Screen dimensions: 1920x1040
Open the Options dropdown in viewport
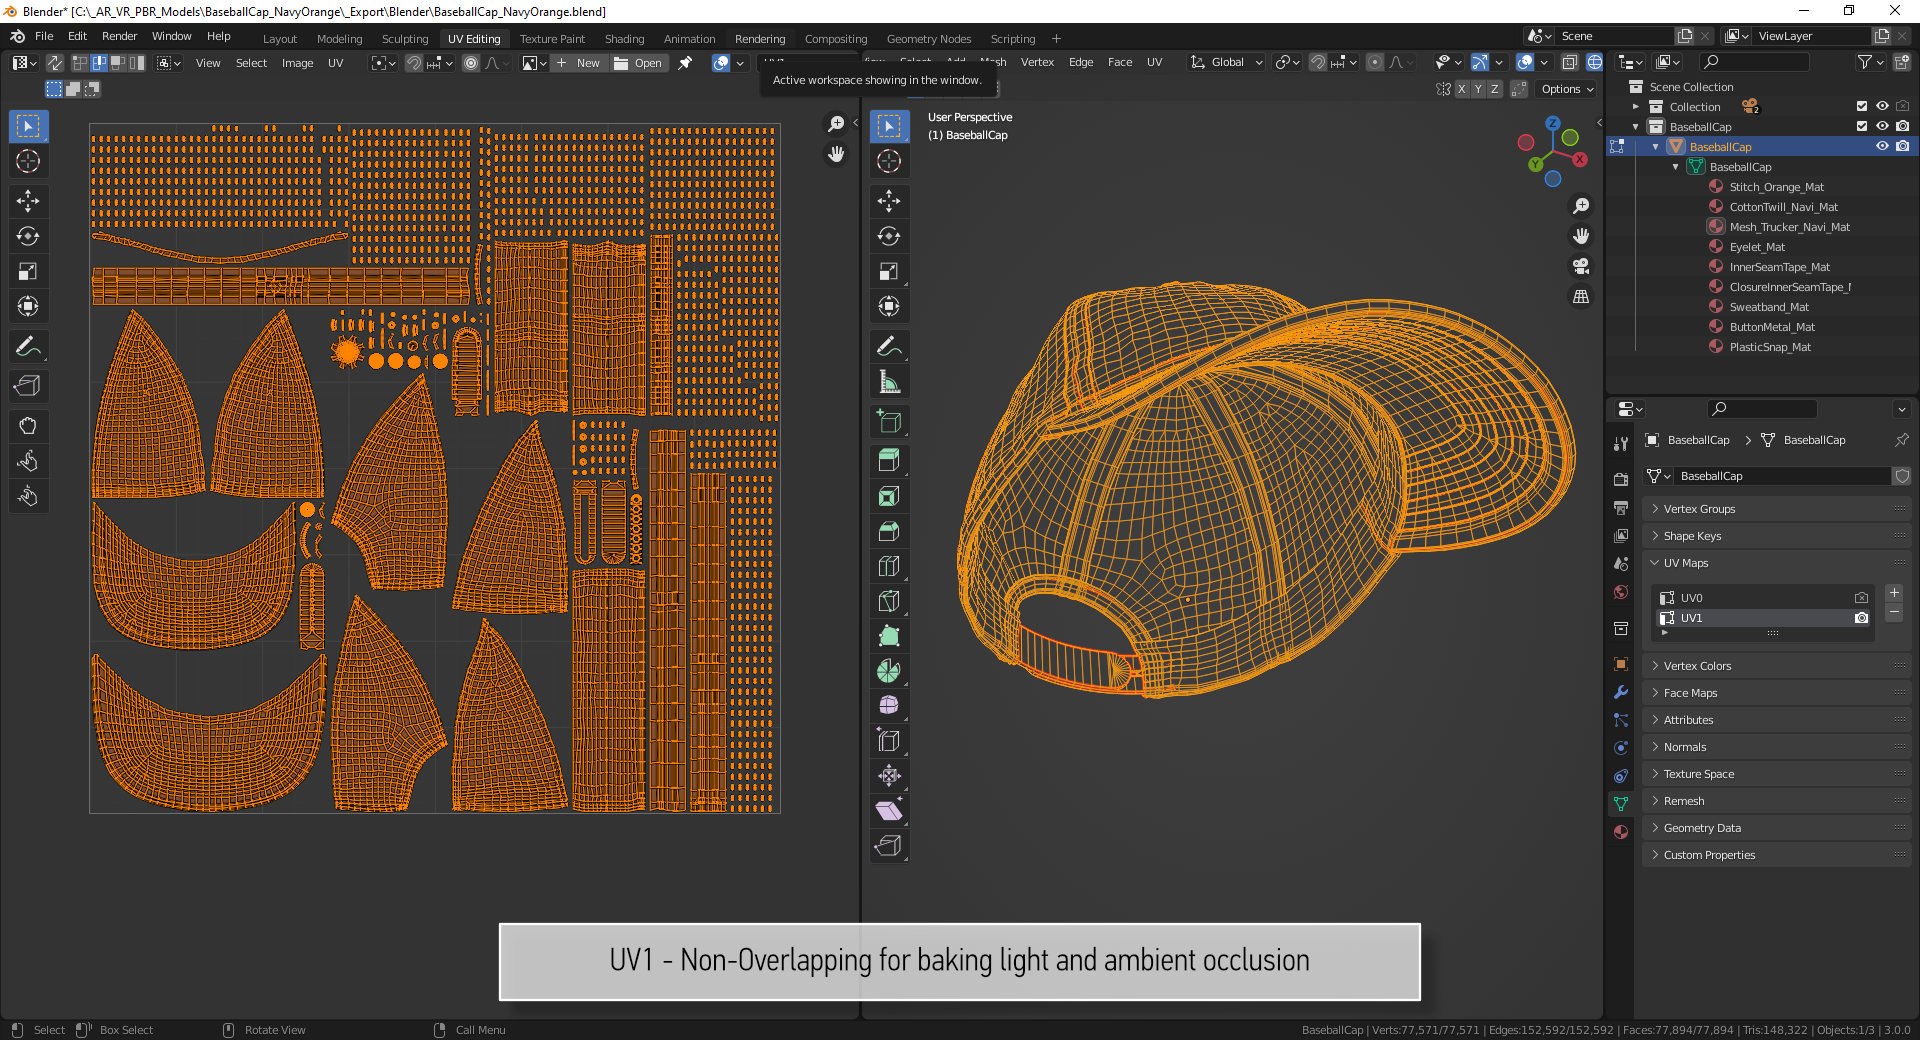[1567, 89]
